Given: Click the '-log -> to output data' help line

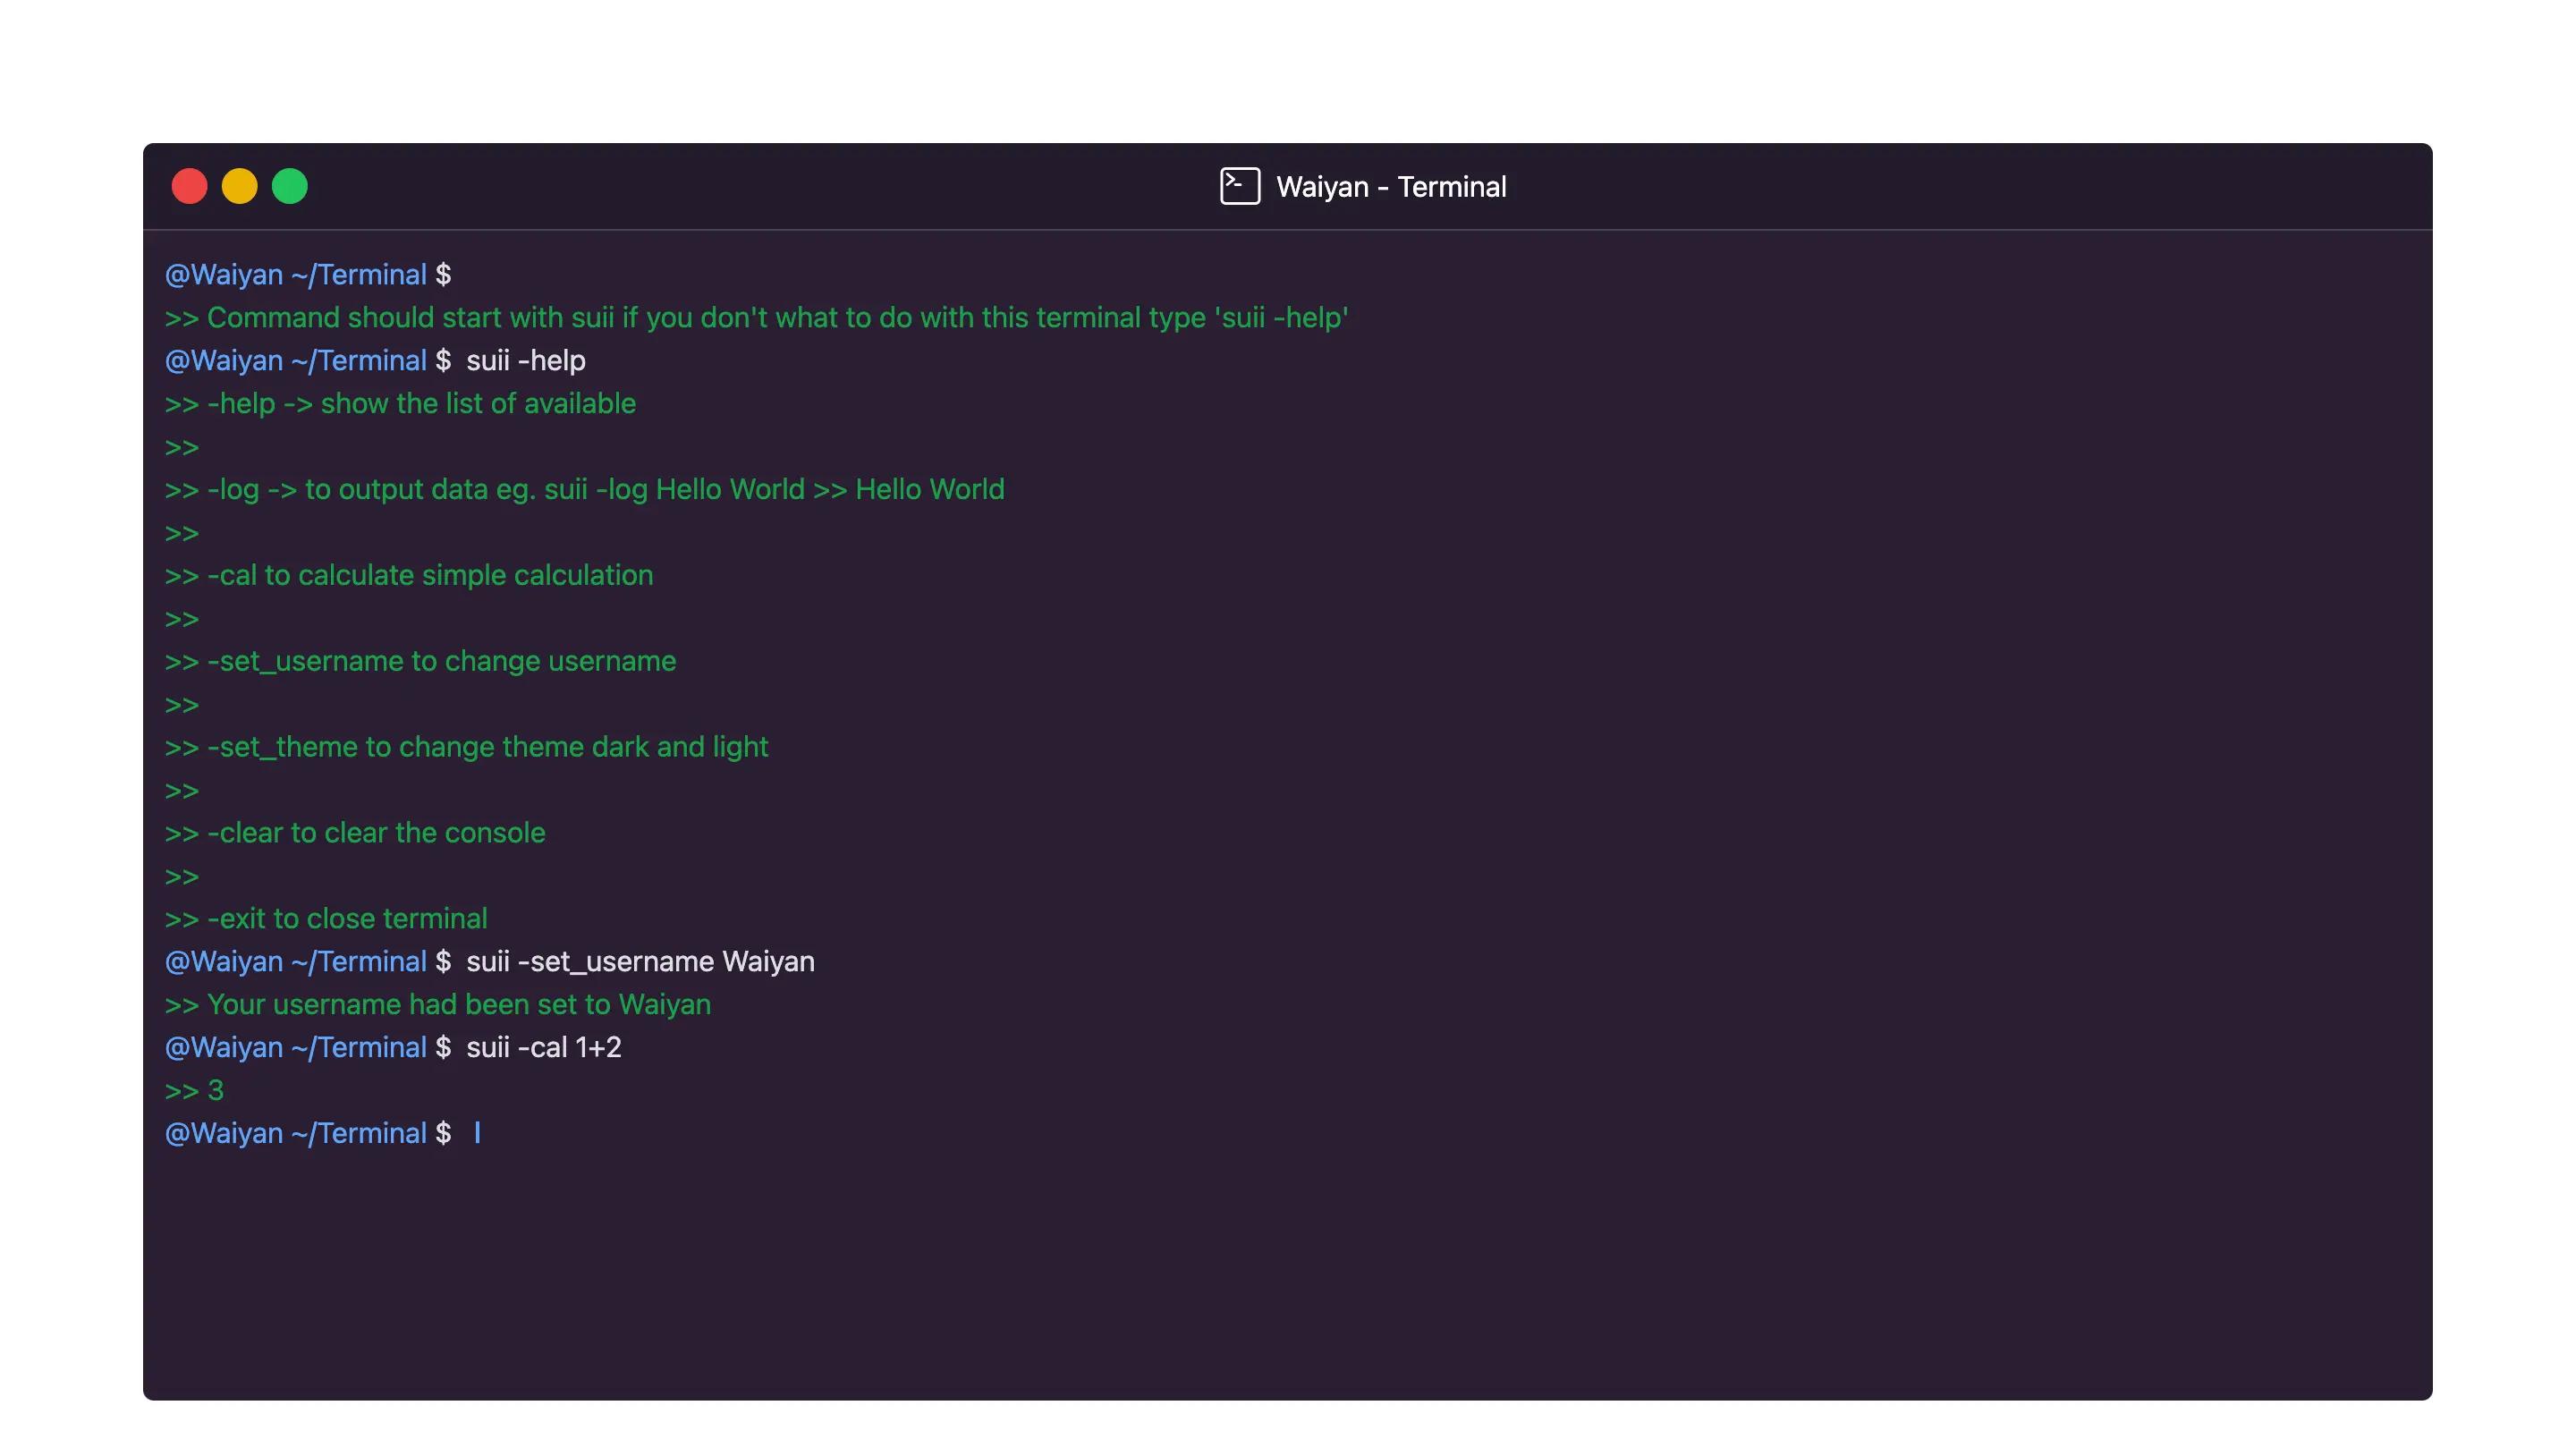Looking at the screenshot, I should 585,489.
